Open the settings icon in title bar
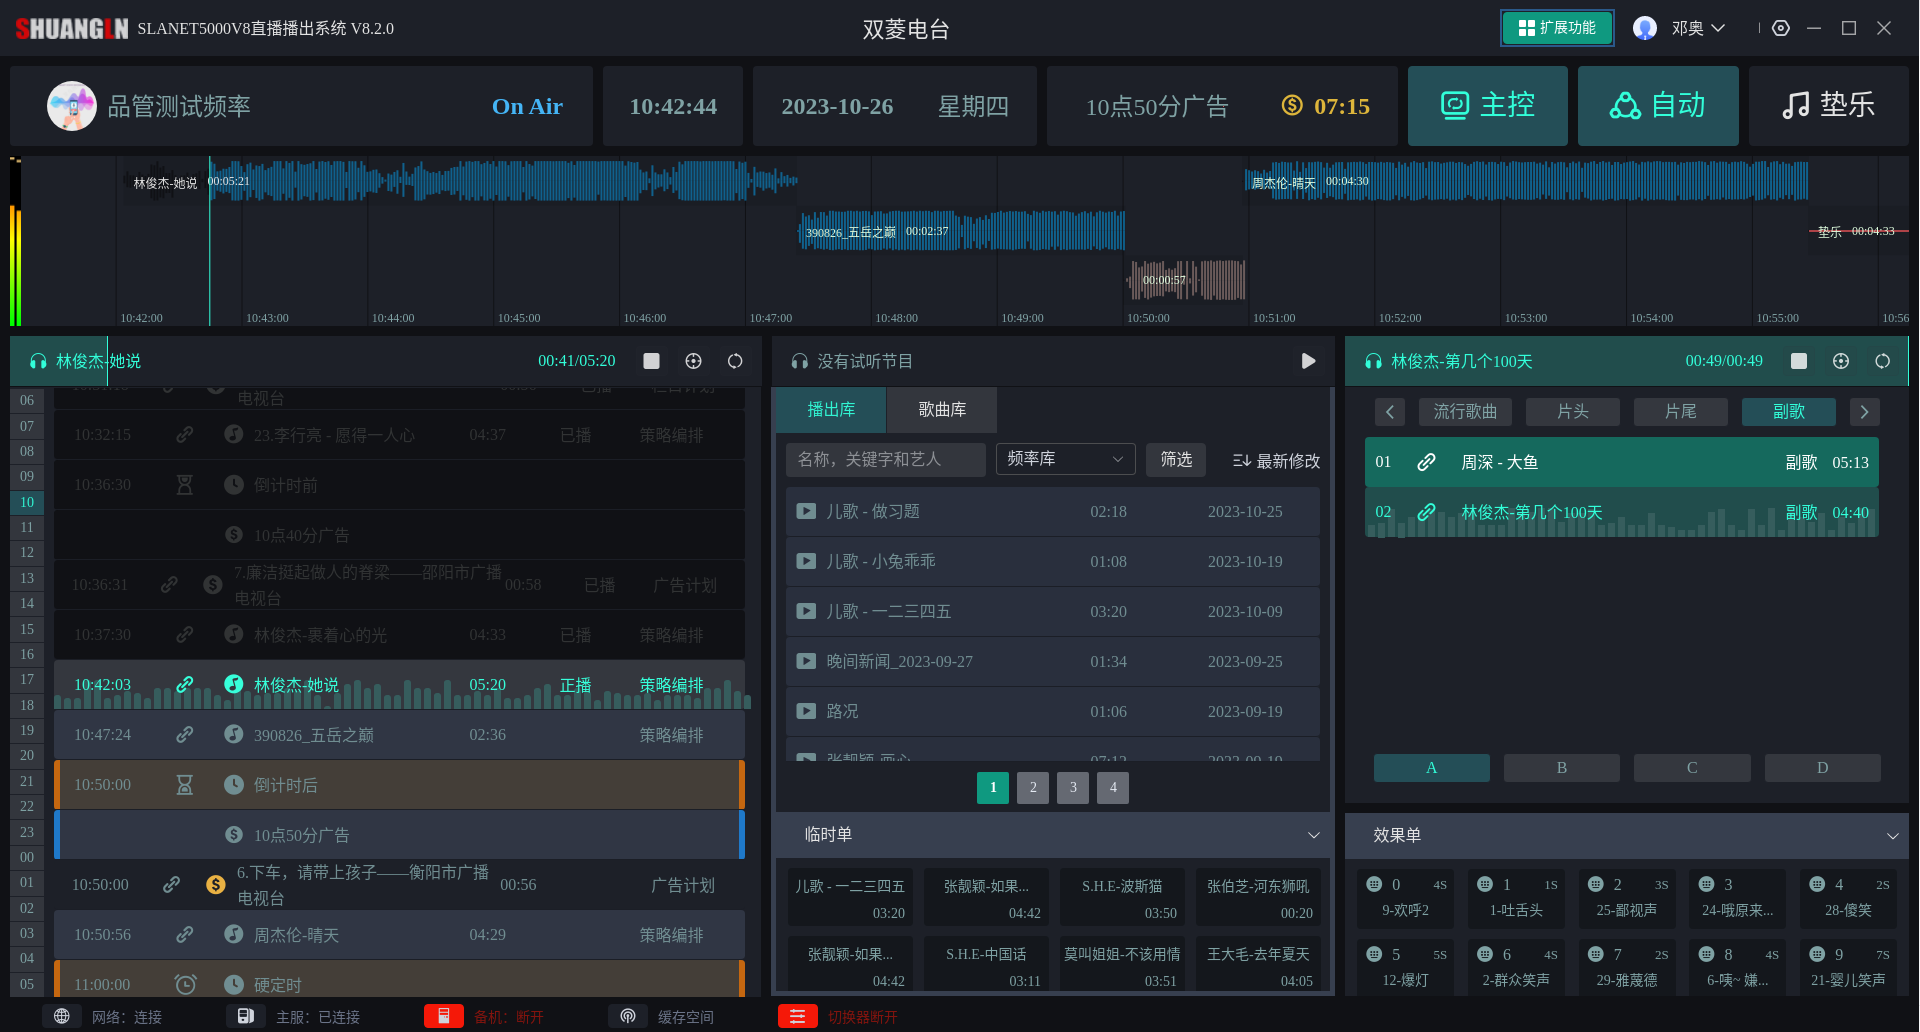 click(1781, 28)
